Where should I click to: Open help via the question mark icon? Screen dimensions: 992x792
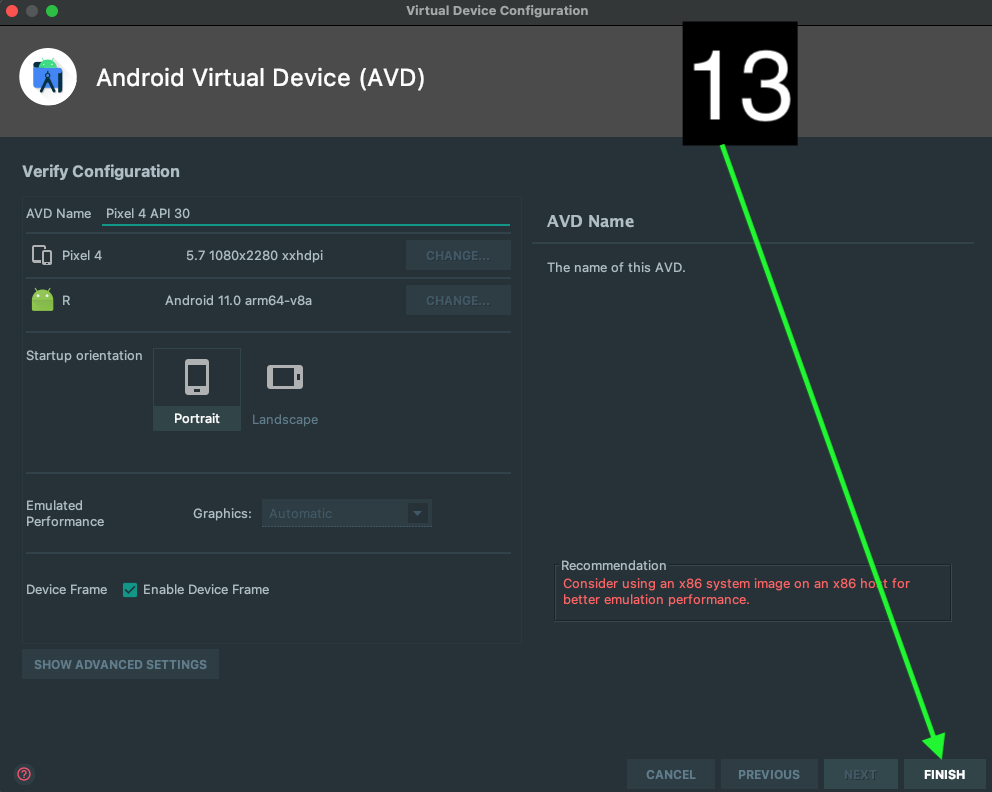click(23, 774)
